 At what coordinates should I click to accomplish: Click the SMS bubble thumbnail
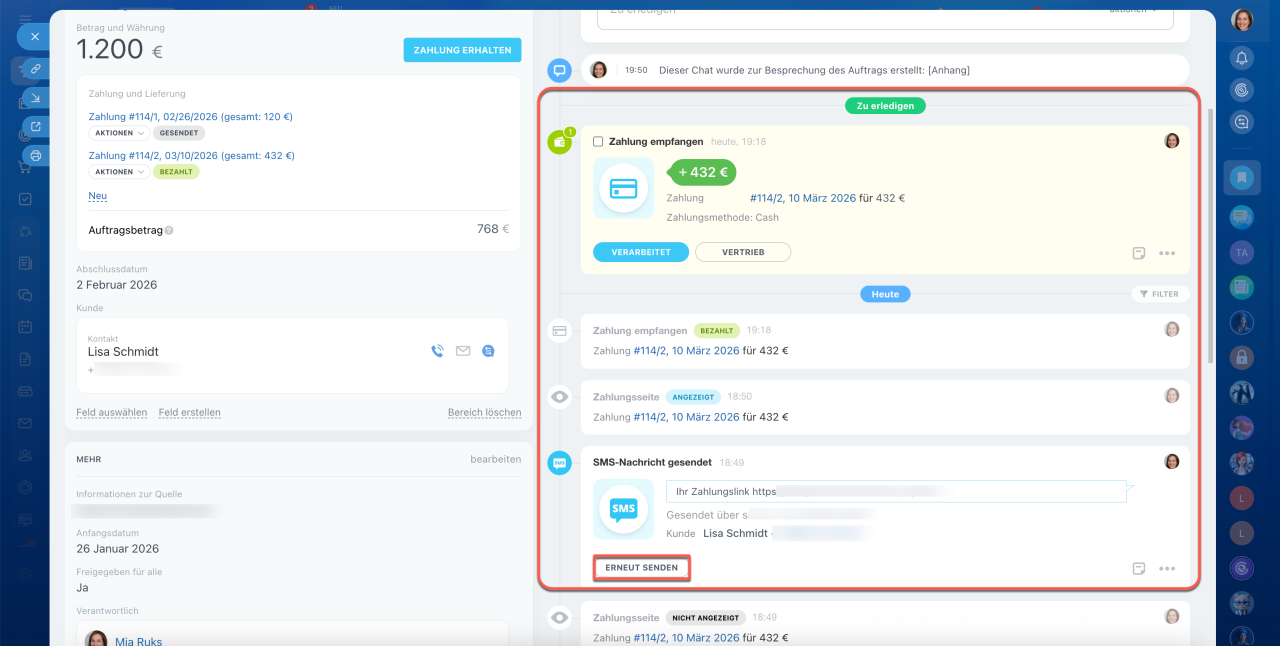[x=623, y=509]
